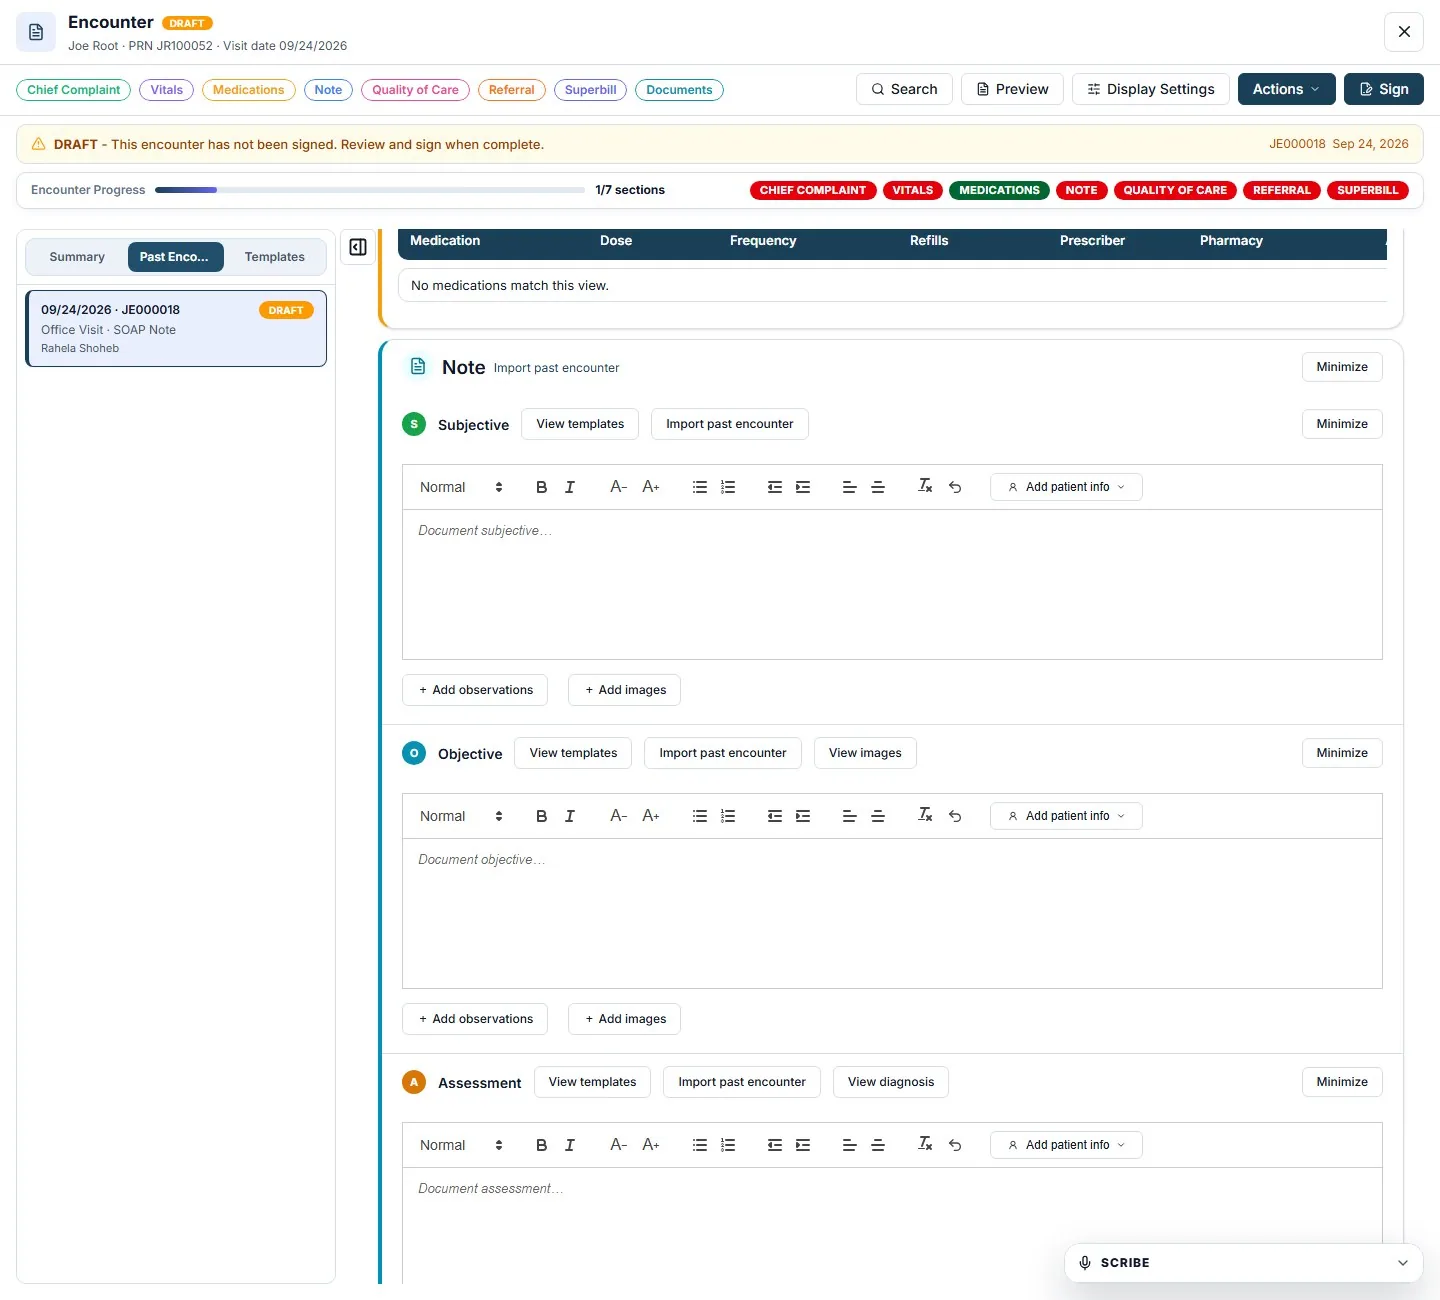
Task: Insert a bulleted list in the Subjective editor
Action: click(700, 487)
